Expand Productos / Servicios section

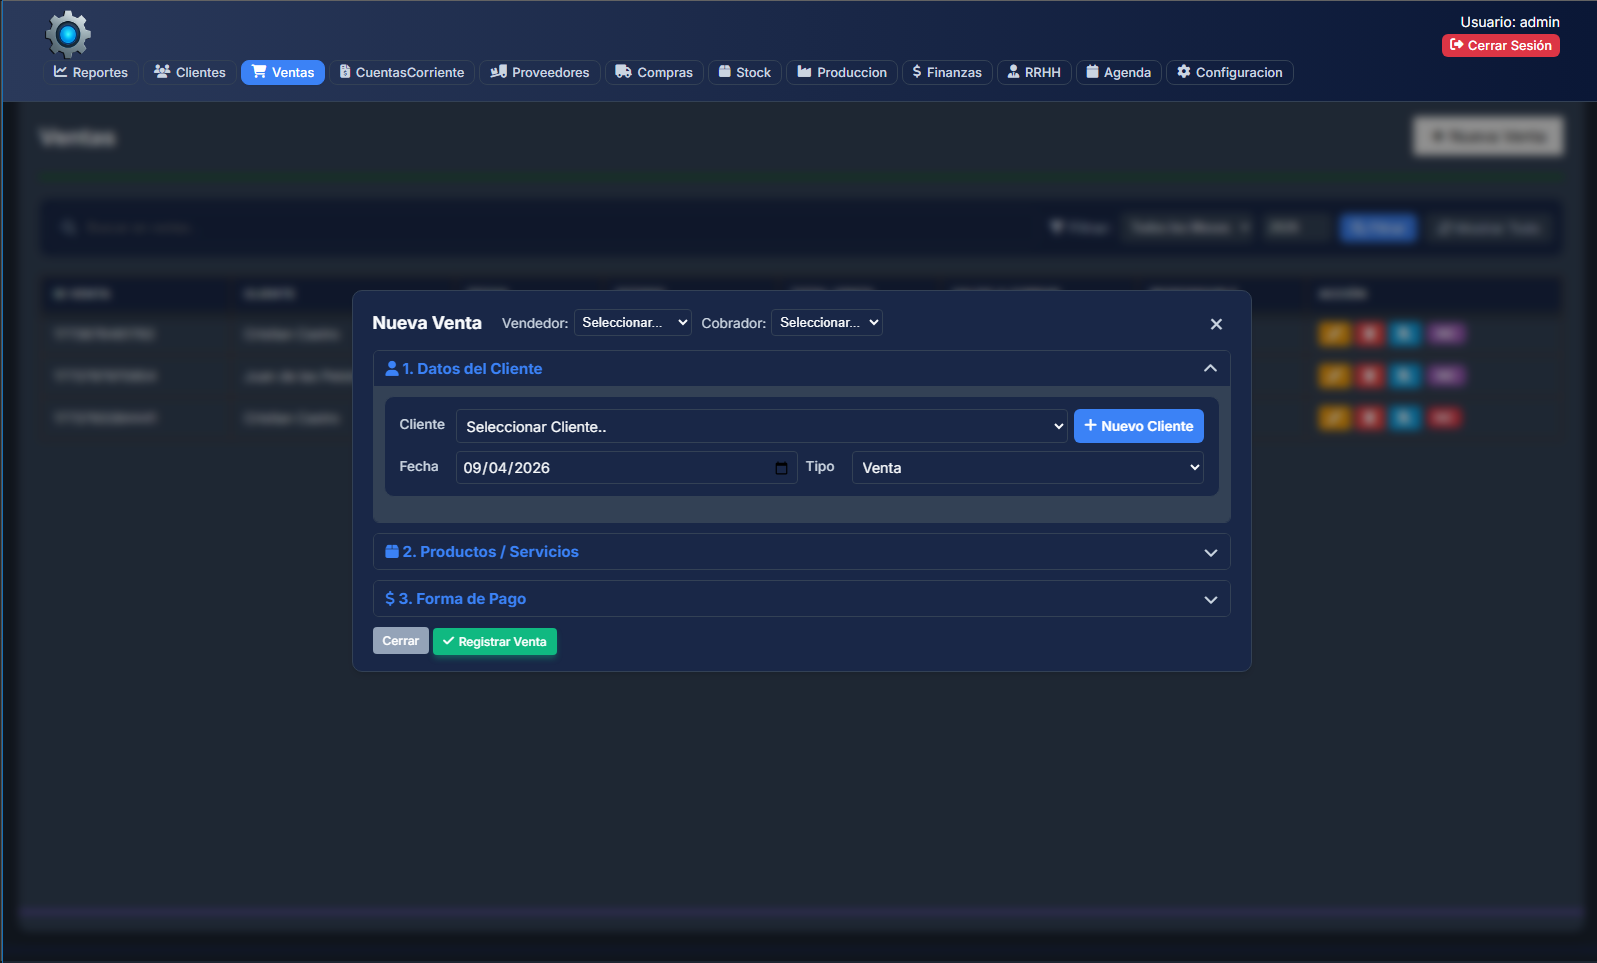[x=802, y=552]
